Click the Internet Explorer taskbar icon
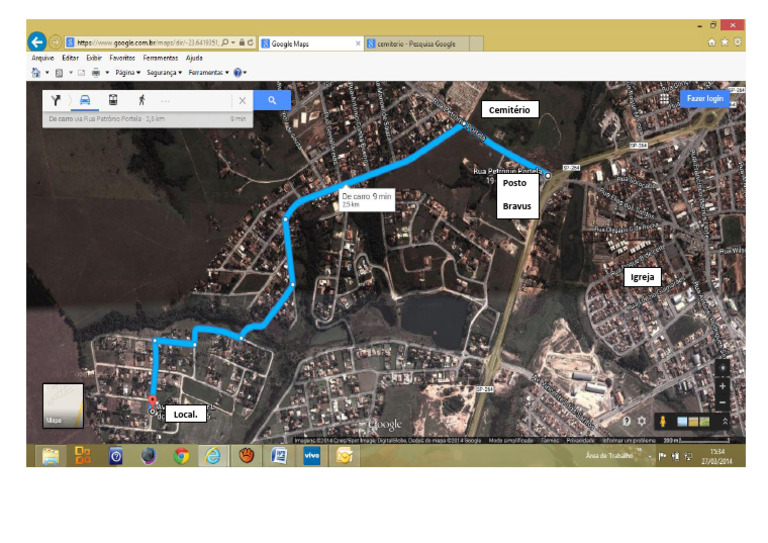 [213, 456]
